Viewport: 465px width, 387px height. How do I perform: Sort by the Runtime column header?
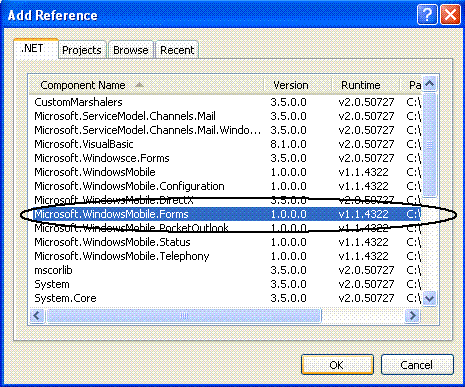click(365, 85)
